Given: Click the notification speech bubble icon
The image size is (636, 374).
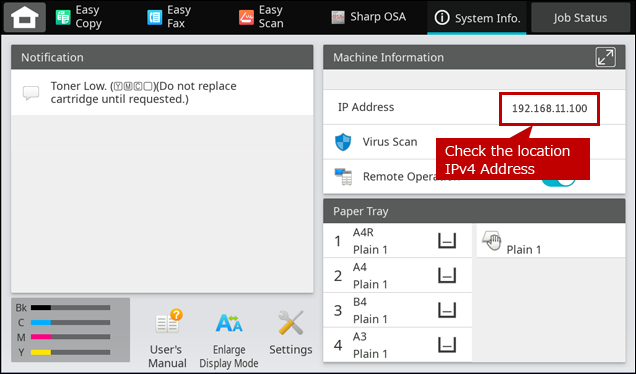Looking at the screenshot, I should [31, 93].
